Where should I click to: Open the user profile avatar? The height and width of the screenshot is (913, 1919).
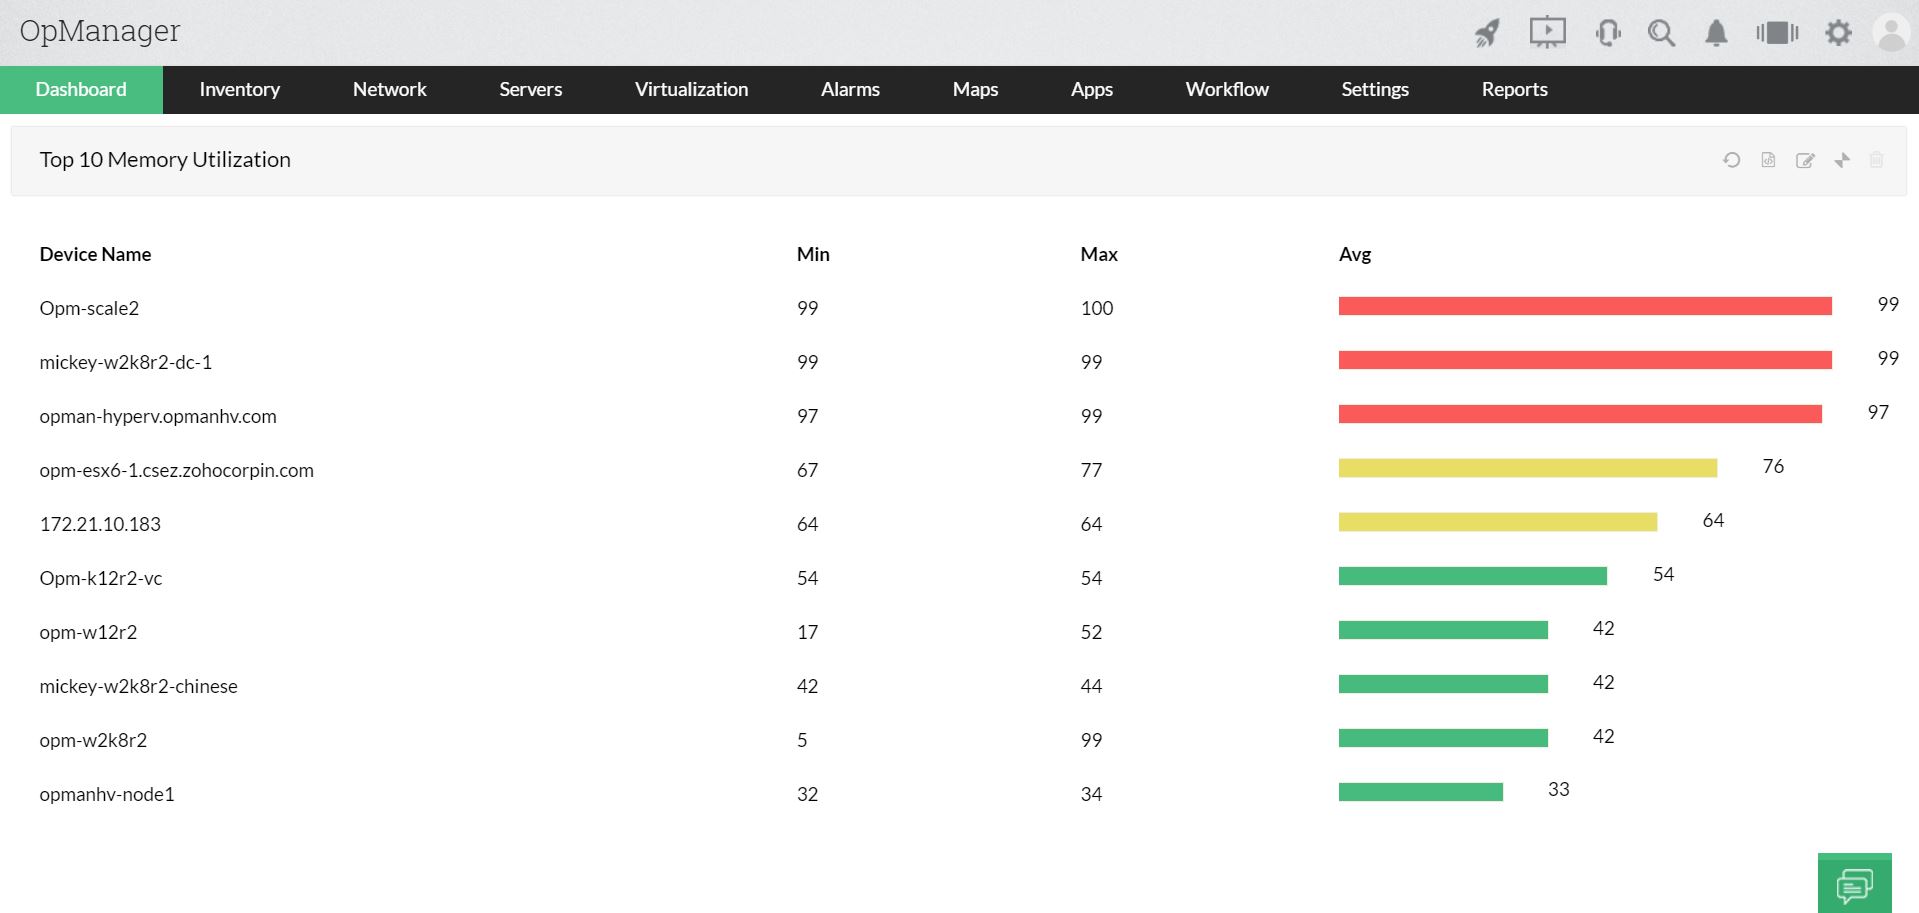click(x=1891, y=33)
